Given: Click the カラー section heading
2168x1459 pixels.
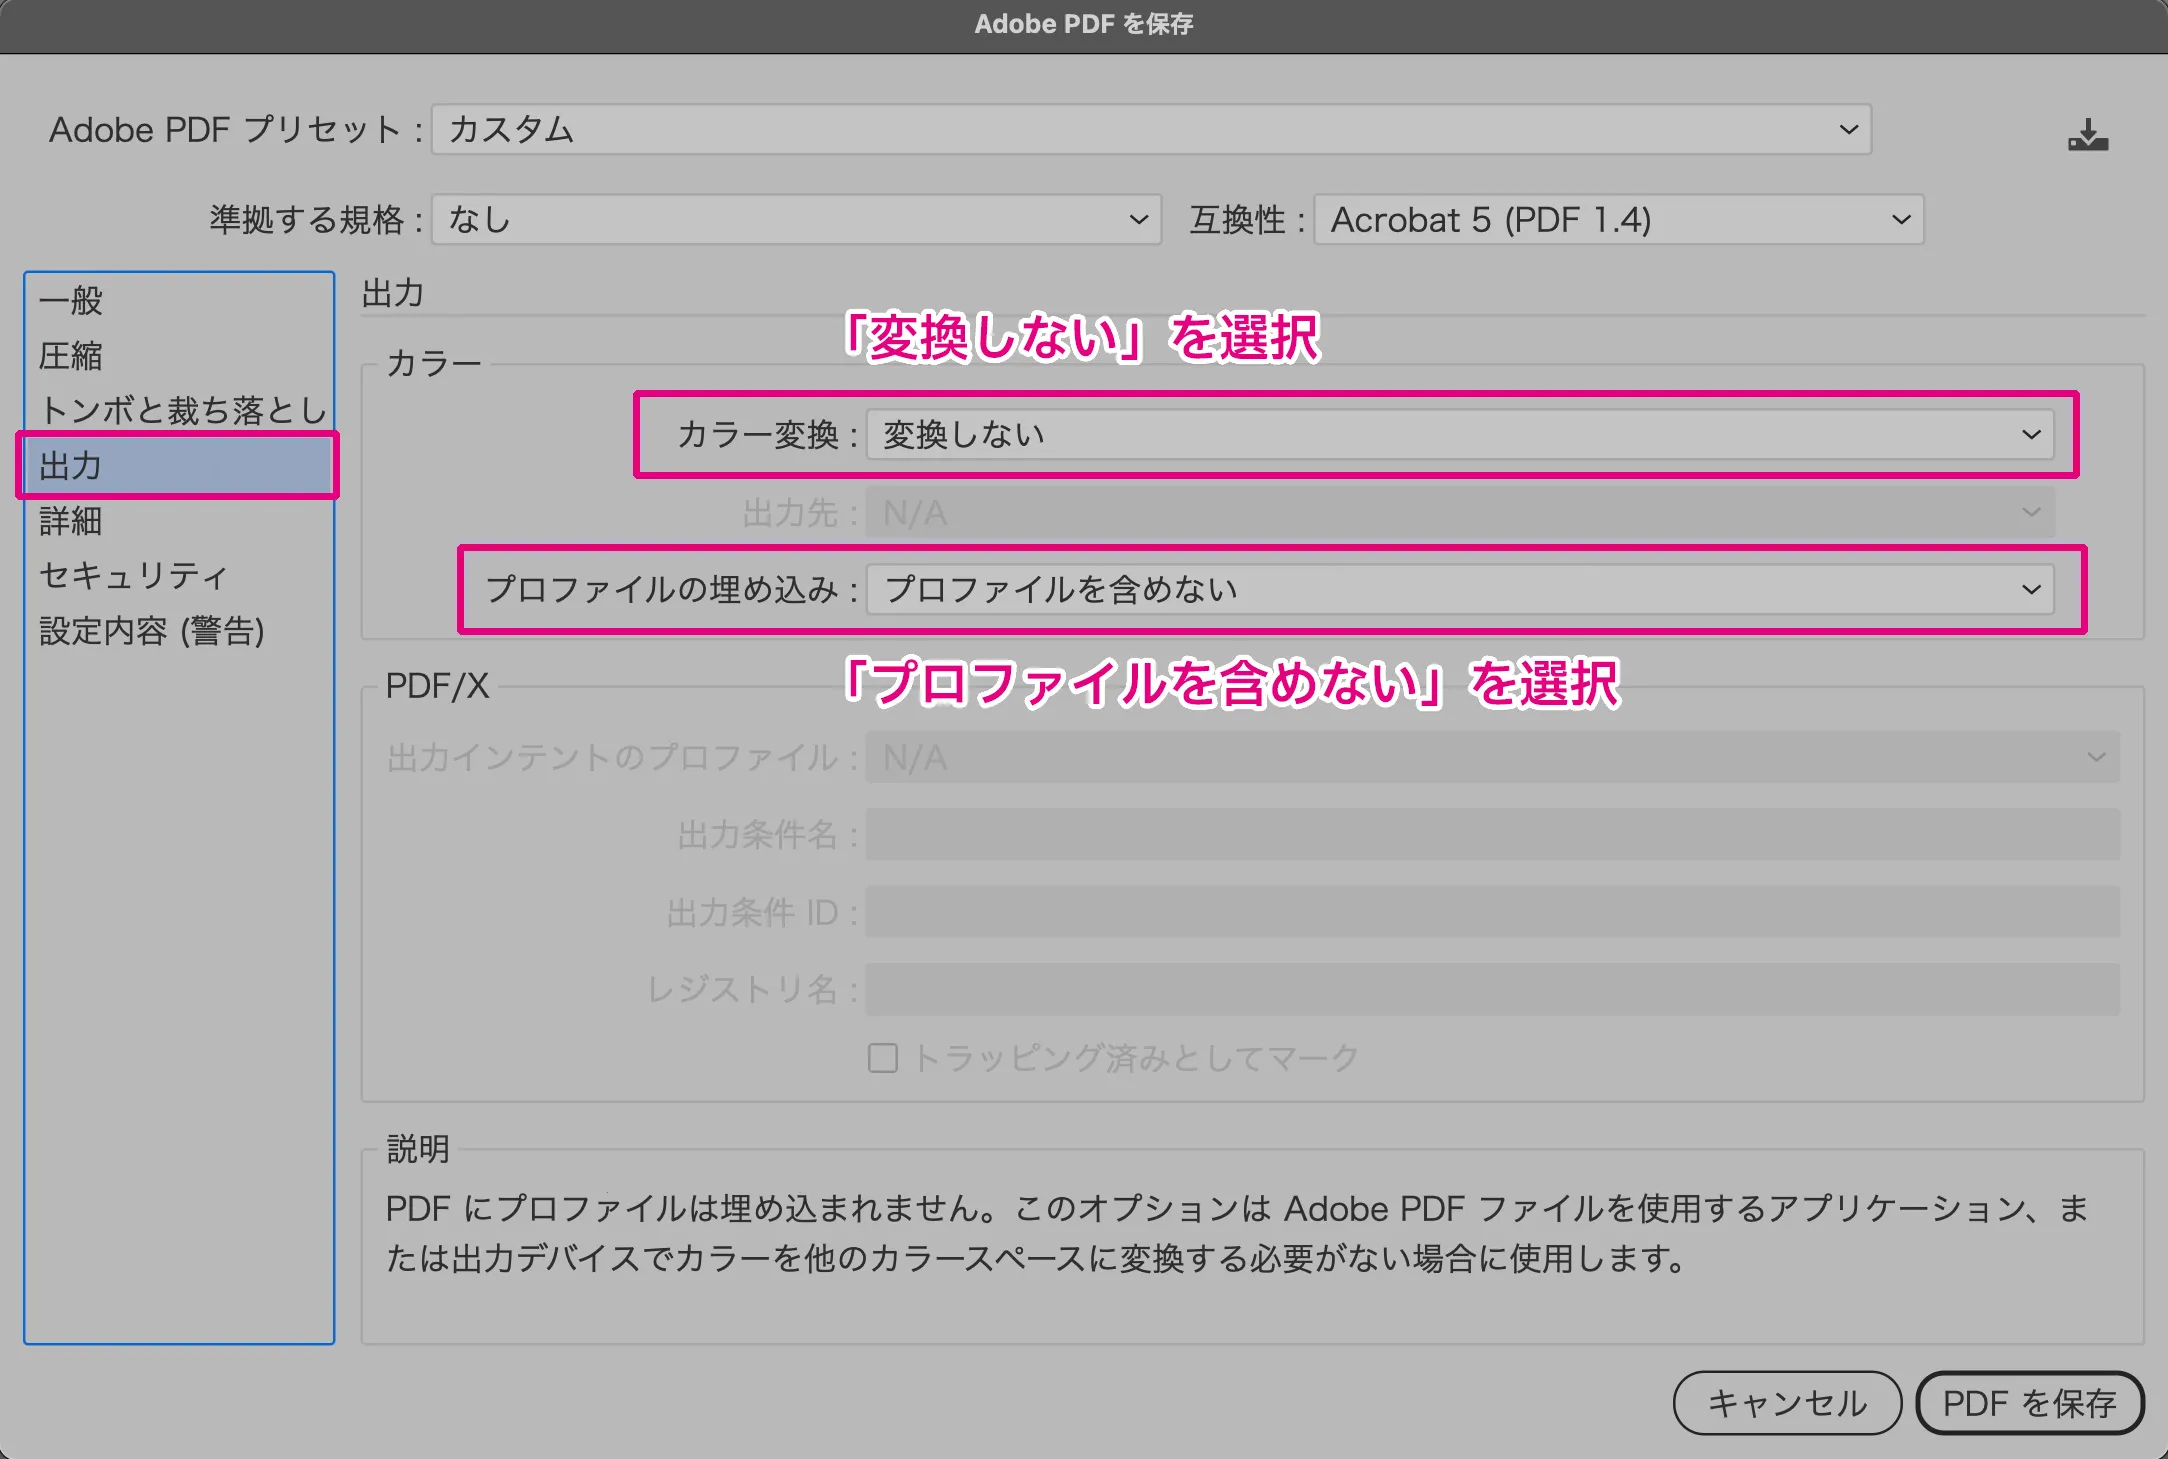Looking at the screenshot, I should (x=434, y=363).
